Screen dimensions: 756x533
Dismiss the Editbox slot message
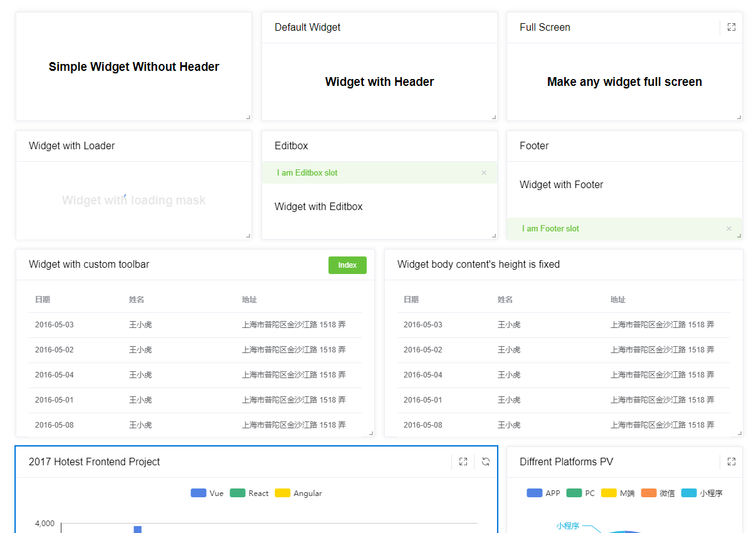click(x=484, y=173)
